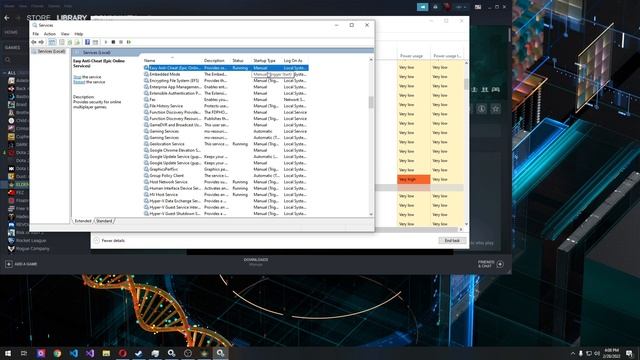Click the down arrow of Services list scrollbar
The width and height of the screenshot is (640, 360).
click(x=371, y=214)
